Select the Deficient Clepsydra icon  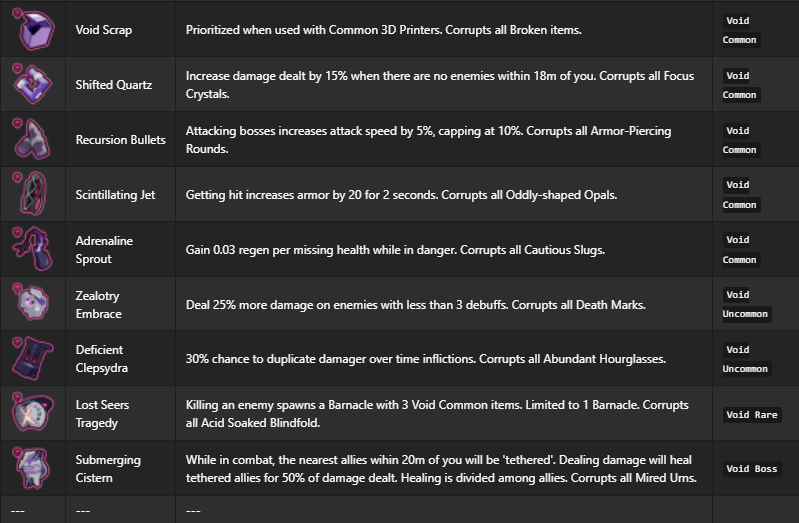tap(32, 359)
